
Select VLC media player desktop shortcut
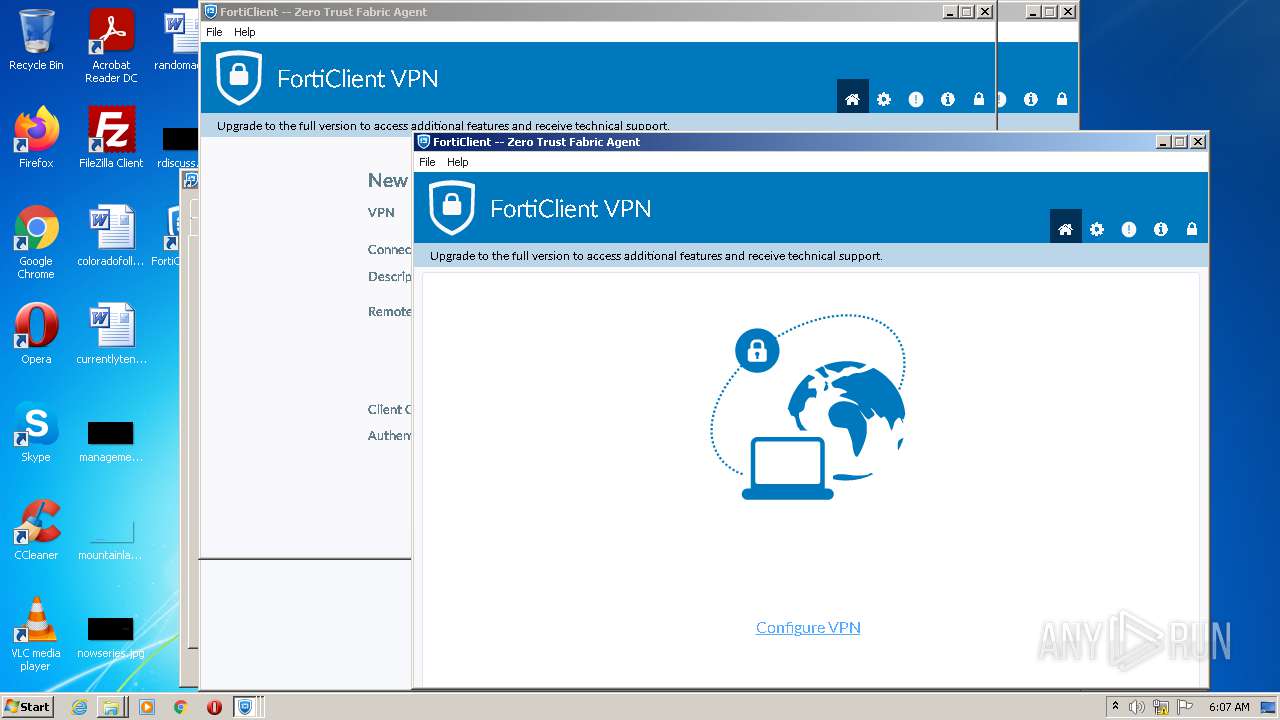click(x=36, y=634)
